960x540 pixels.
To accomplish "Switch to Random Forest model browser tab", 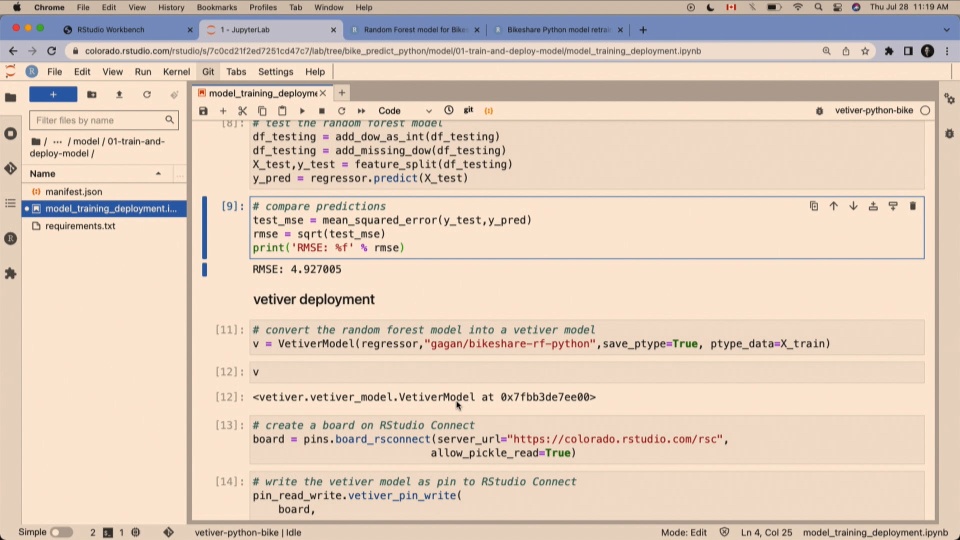I will point(414,29).
